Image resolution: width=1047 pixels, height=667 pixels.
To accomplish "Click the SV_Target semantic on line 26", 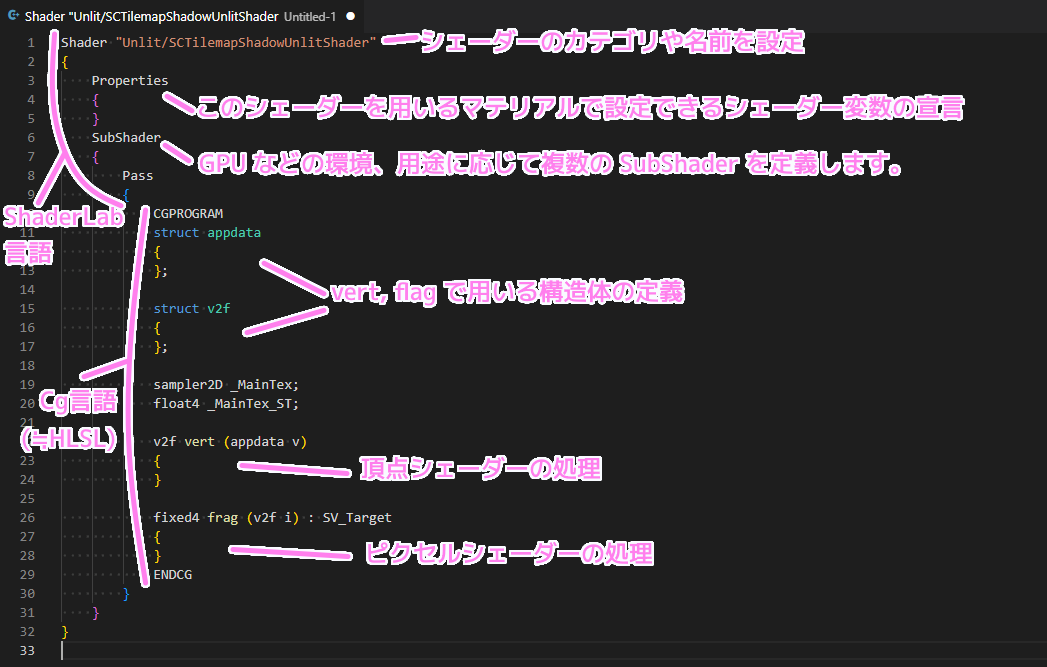I will [355, 517].
